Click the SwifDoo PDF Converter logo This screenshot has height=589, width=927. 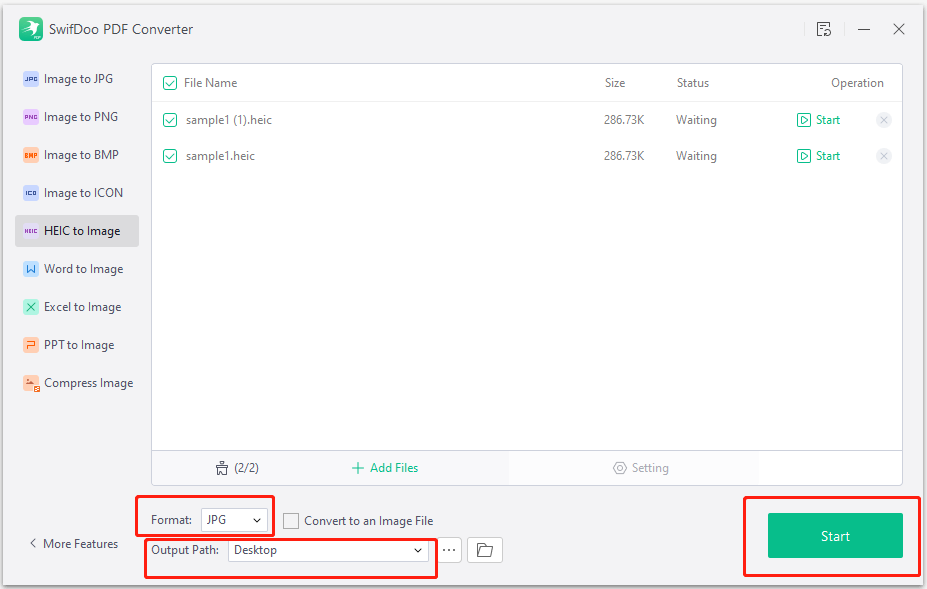click(31, 29)
